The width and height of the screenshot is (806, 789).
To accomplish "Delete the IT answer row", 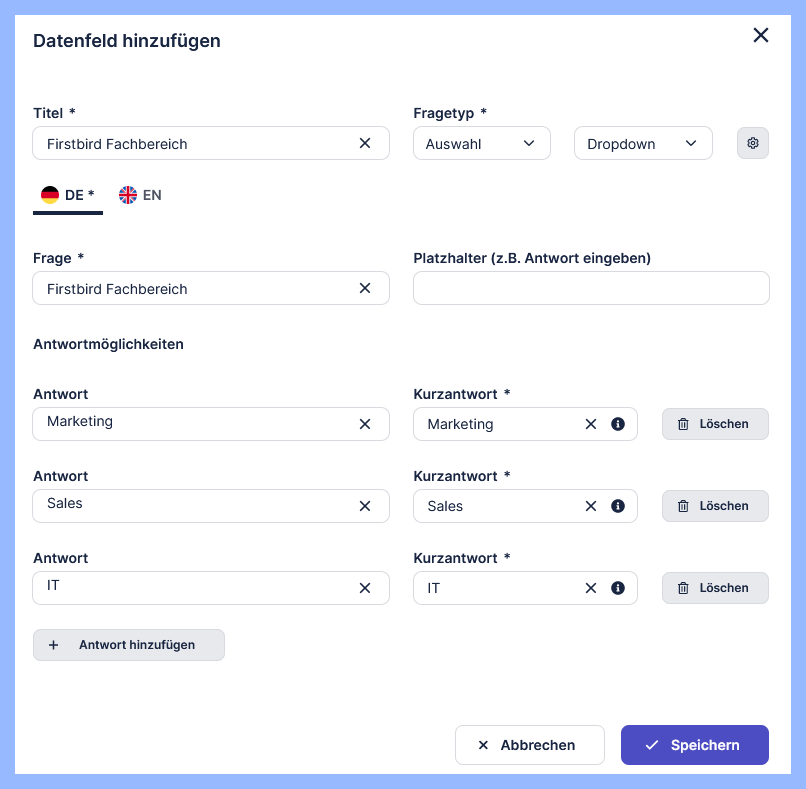I will (x=715, y=588).
